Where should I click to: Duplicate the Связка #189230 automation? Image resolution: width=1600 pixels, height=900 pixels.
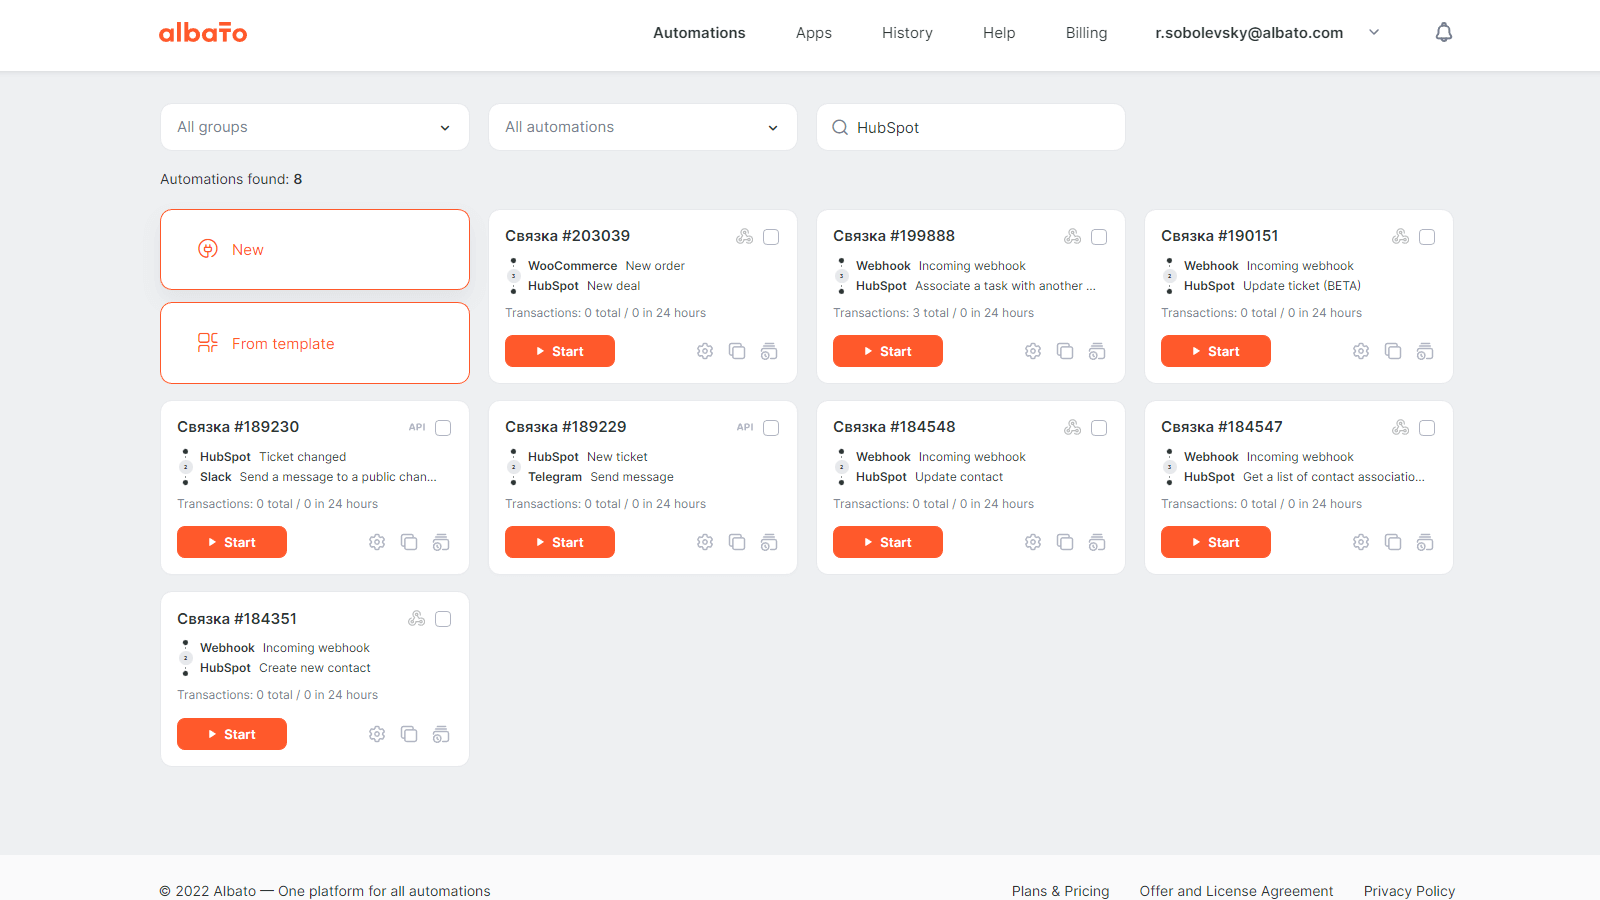pos(409,542)
